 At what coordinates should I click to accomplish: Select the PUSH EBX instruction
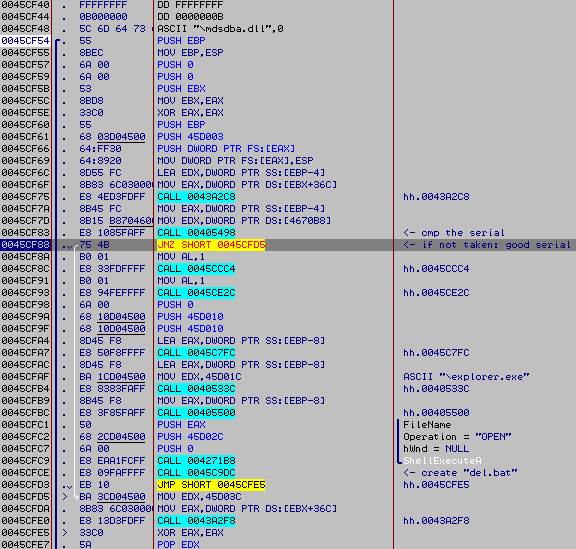[x=181, y=89]
